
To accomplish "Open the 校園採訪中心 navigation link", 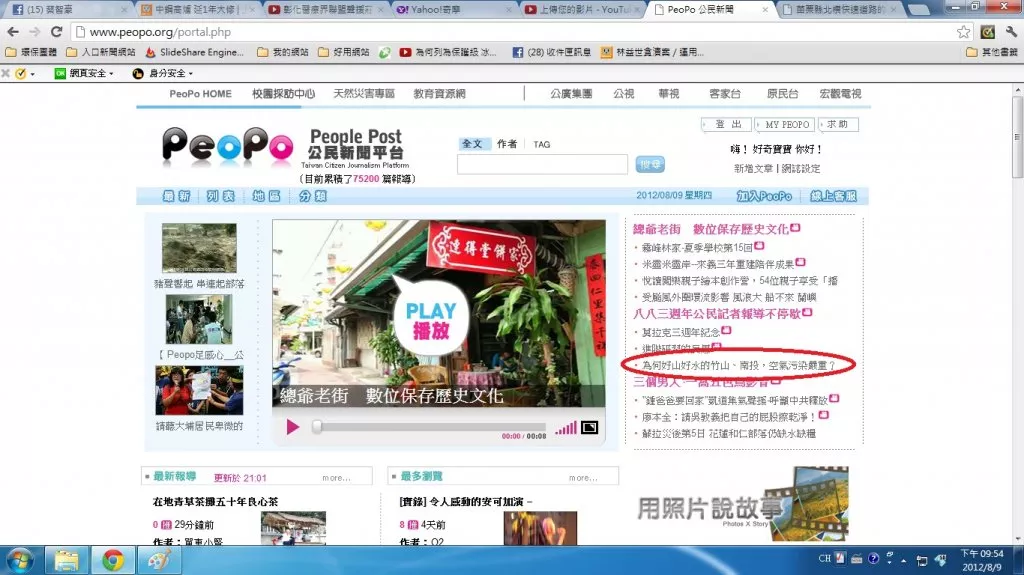I will pos(283,93).
